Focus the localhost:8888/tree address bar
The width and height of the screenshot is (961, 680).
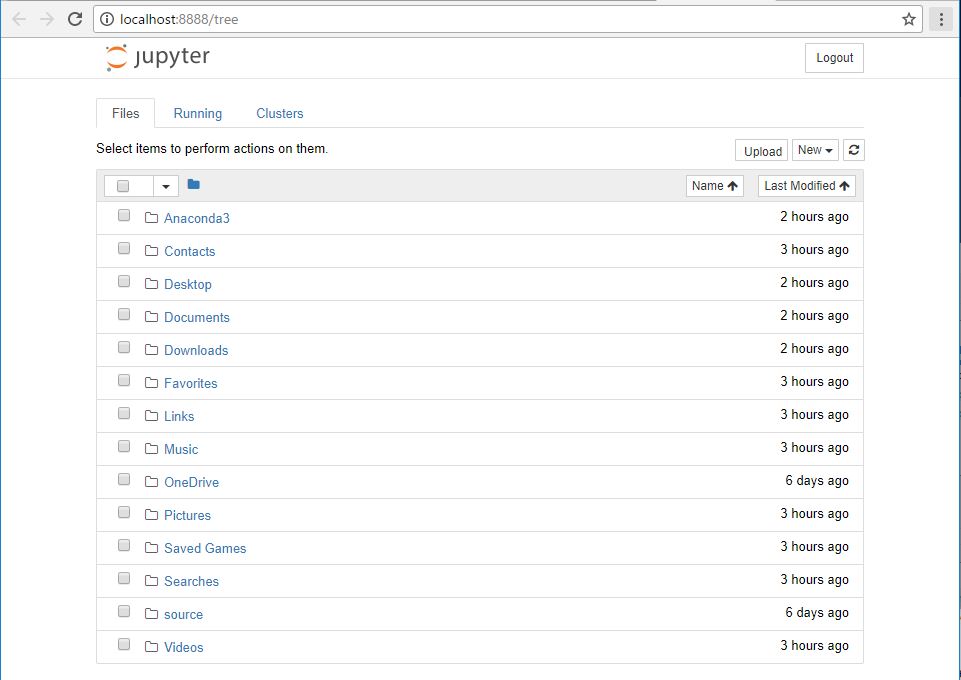507,19
